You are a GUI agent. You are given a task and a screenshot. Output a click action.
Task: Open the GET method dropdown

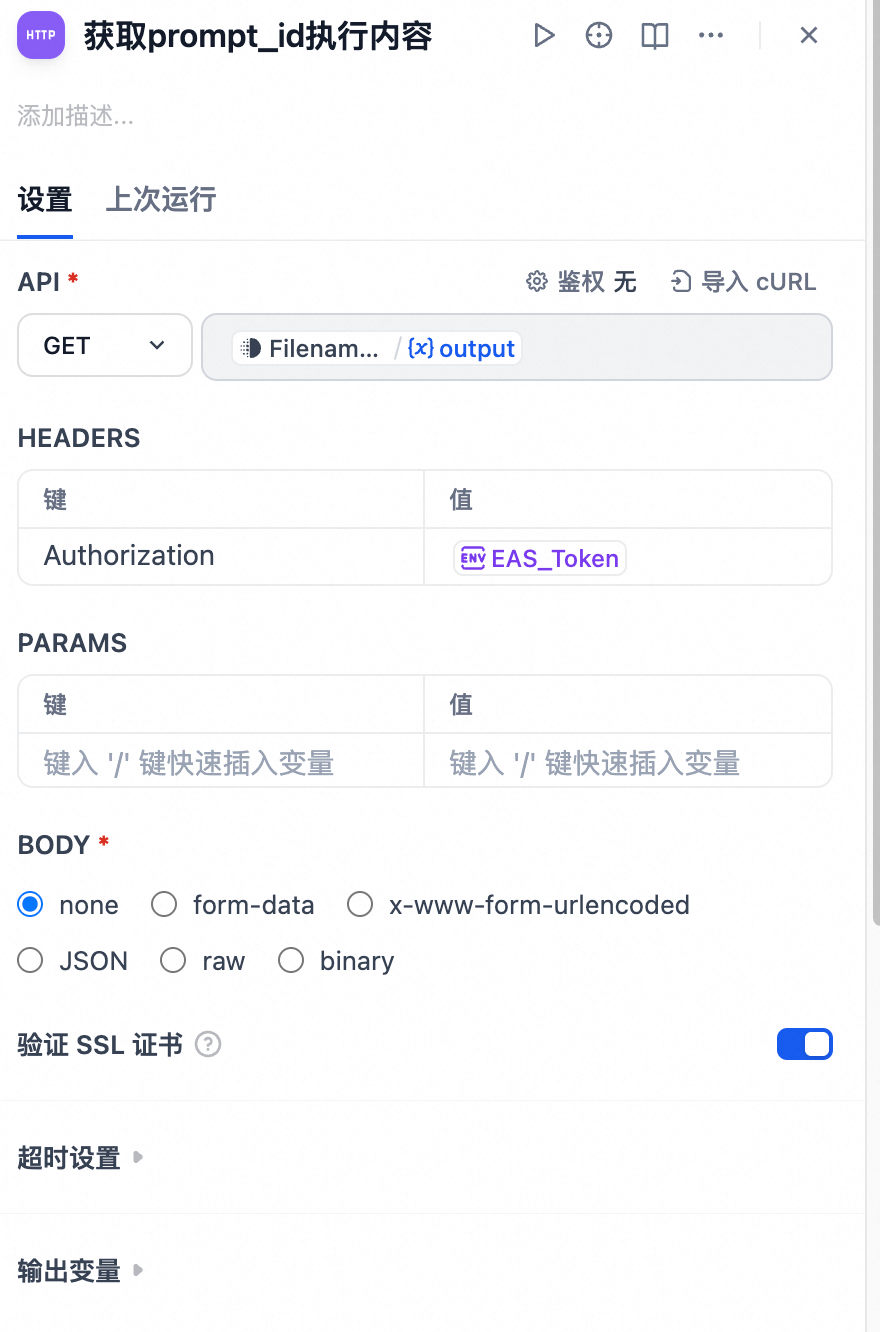[105, 345]
